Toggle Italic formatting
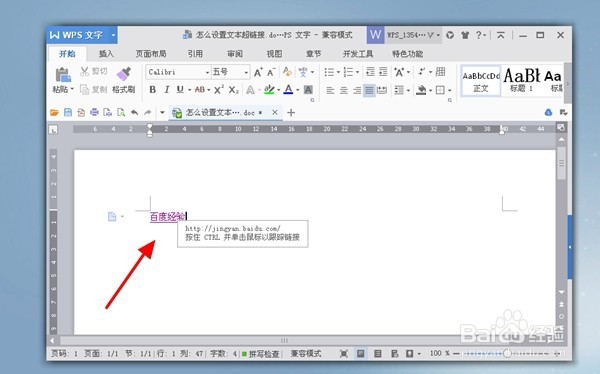The height and width of the screenshot is (374, 600). point(166,90)
